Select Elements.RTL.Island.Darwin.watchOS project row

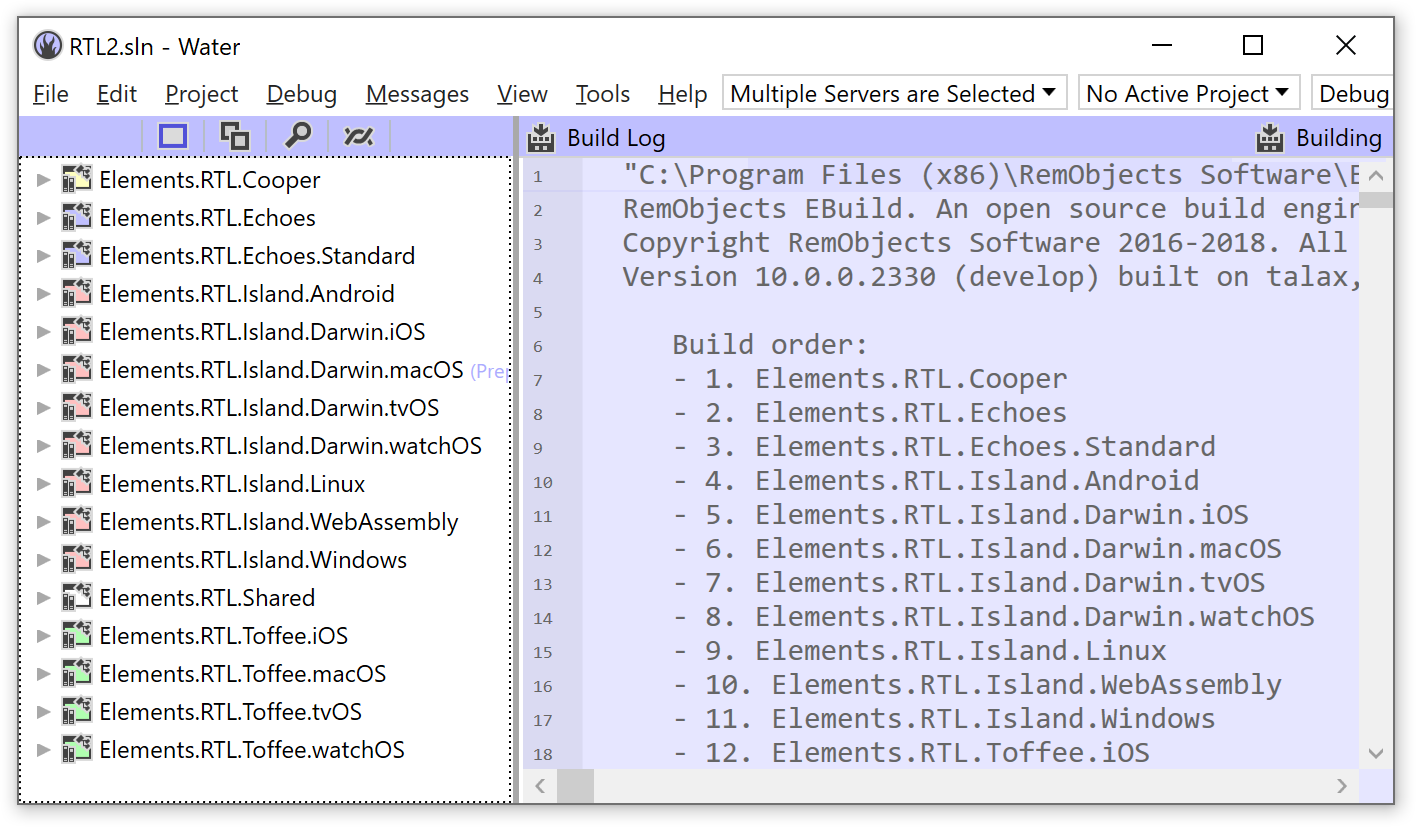coord(266,446)
